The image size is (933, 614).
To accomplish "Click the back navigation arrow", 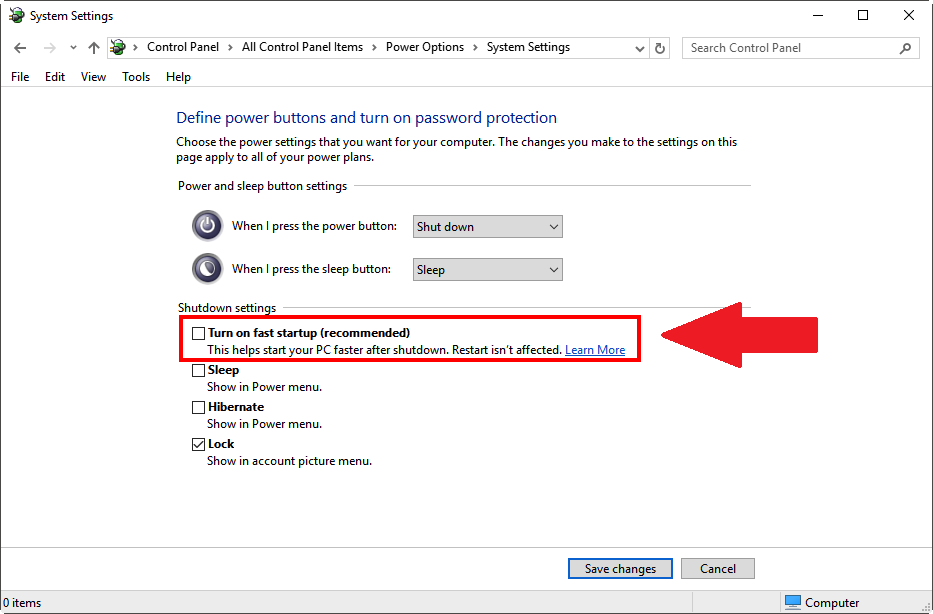I will [x=20, y=48].
